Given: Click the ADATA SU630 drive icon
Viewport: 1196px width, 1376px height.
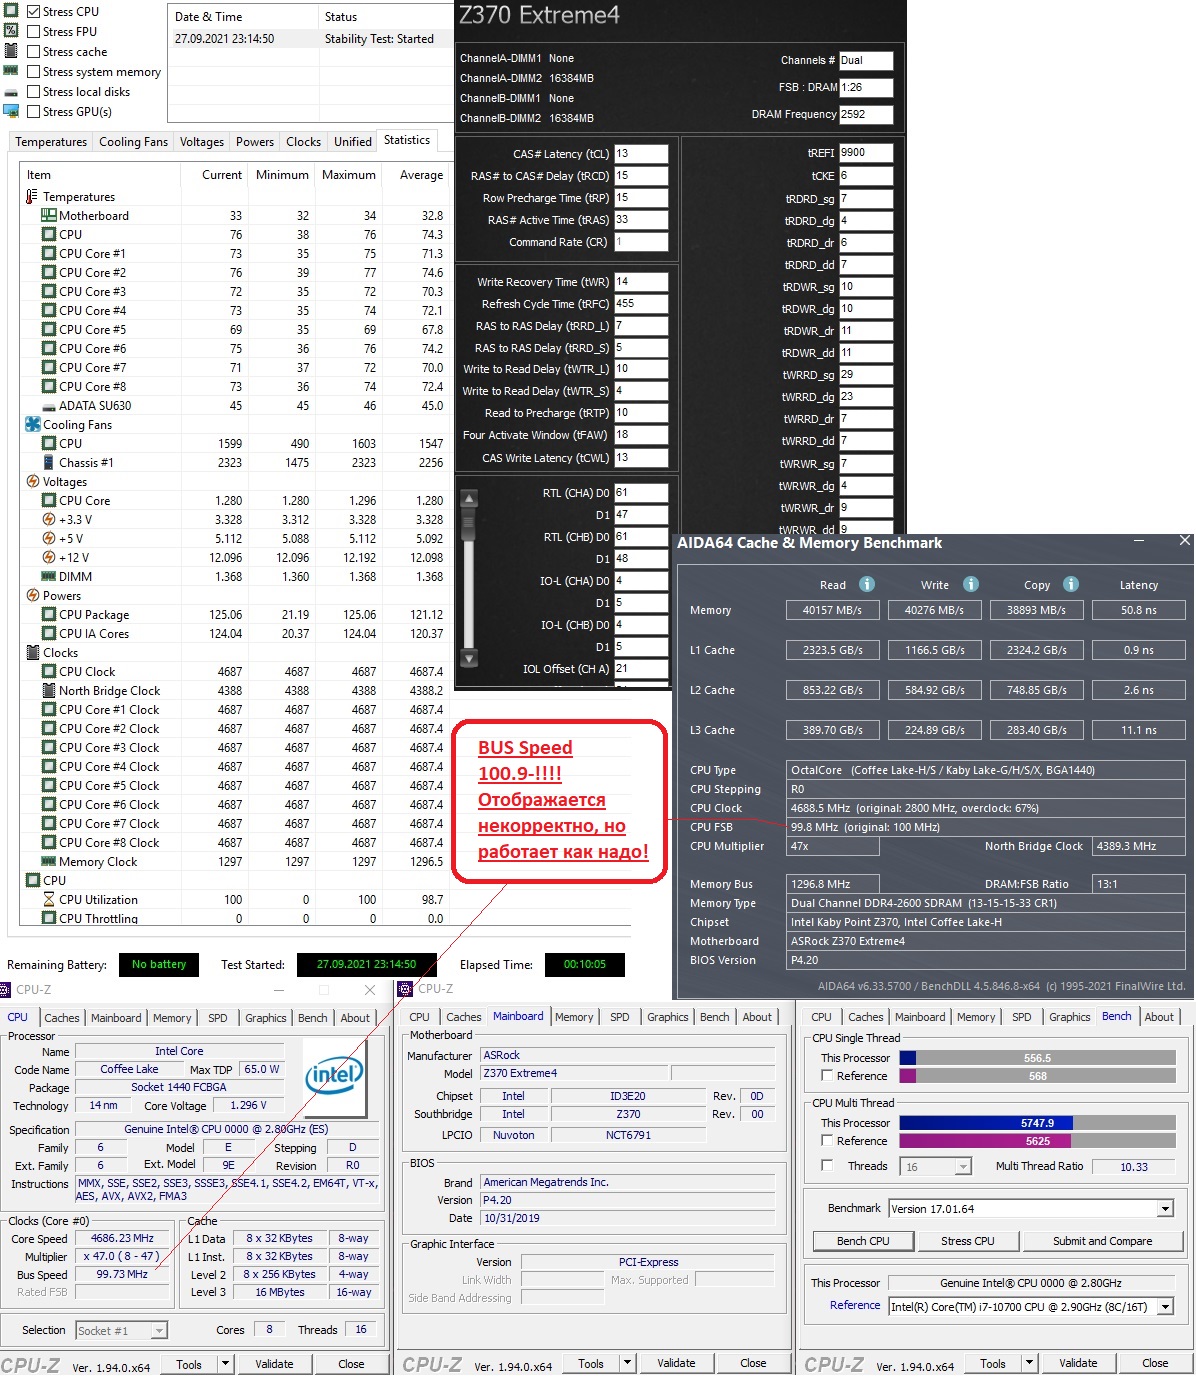Looking at the screenshot, I should tap(48, 405).
